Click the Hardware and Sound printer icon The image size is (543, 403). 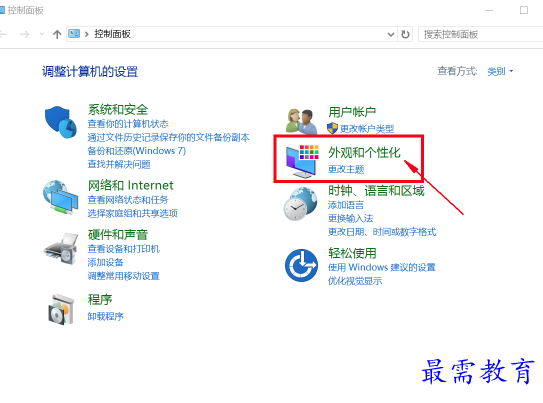pyautogui.click(x=61, y=249)
